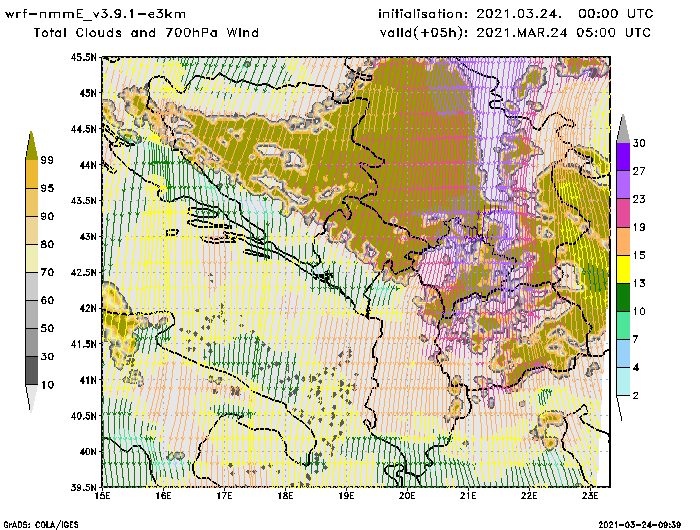Click the '23' label on wind legend

click(639, 199)
